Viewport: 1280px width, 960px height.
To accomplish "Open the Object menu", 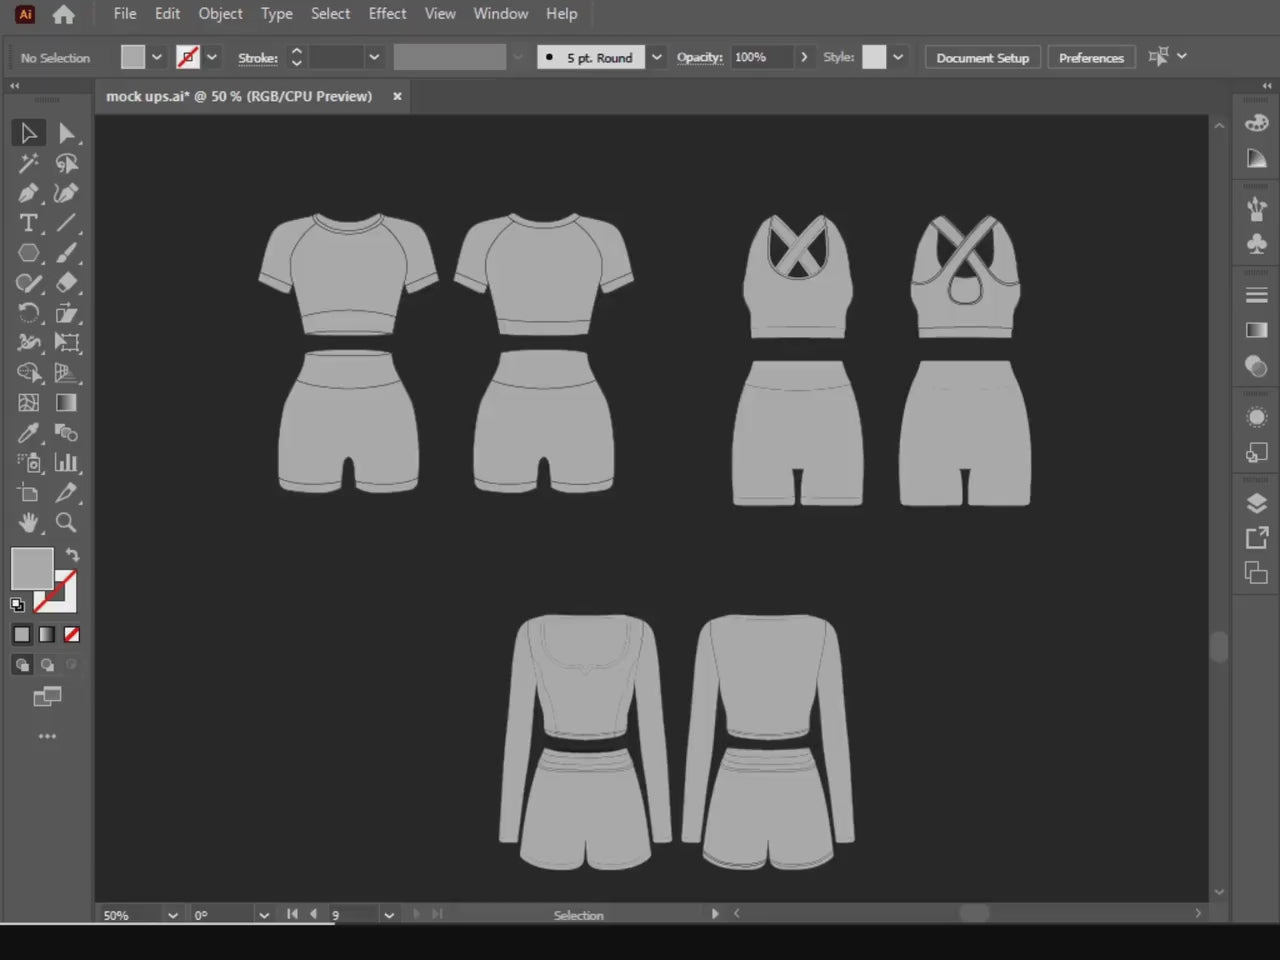I will 220,13.
